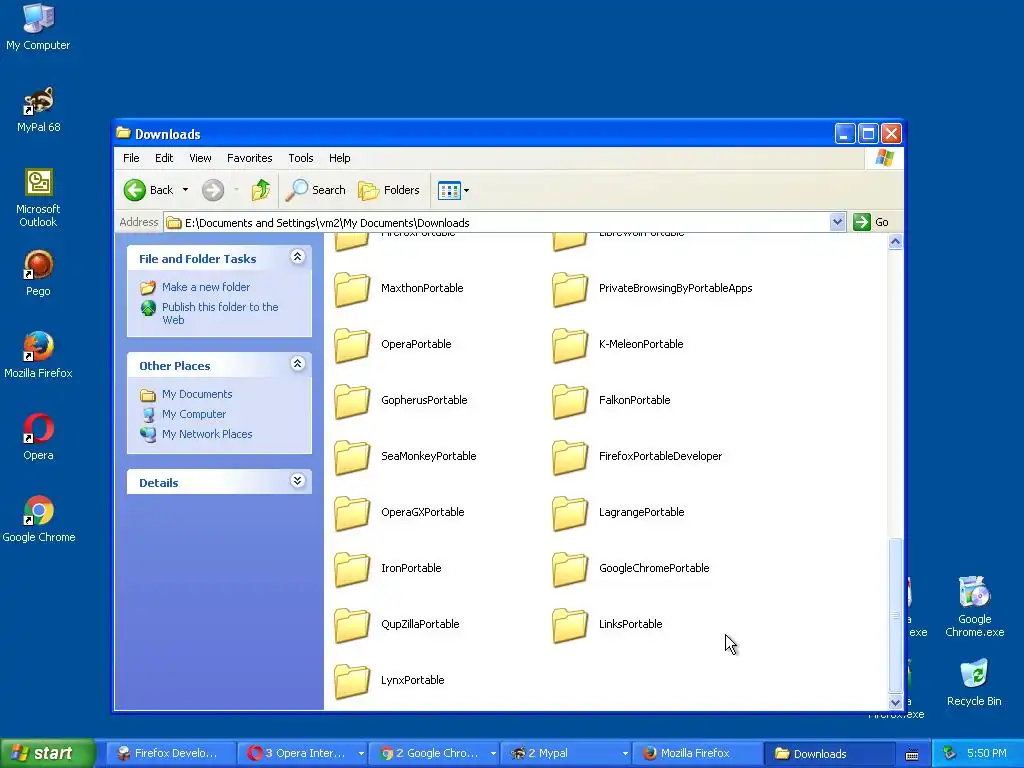The width and height of the screenshot is (1024, 768).
Task: Select the PrivateBrowsingByPortableApps folder icon
Action: click(569, 289)
